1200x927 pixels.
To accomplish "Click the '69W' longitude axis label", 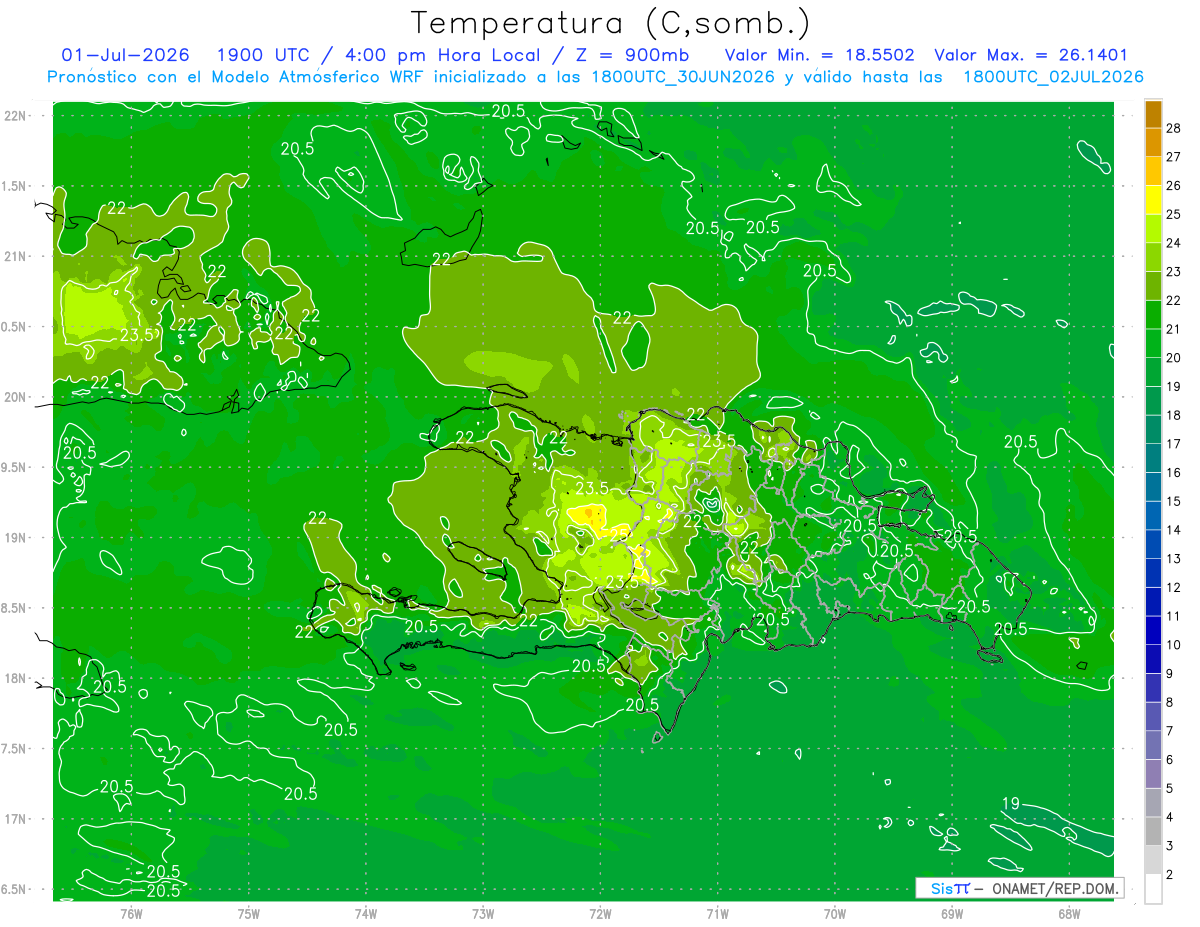I will pyautogui.click(x=952, y=913).
